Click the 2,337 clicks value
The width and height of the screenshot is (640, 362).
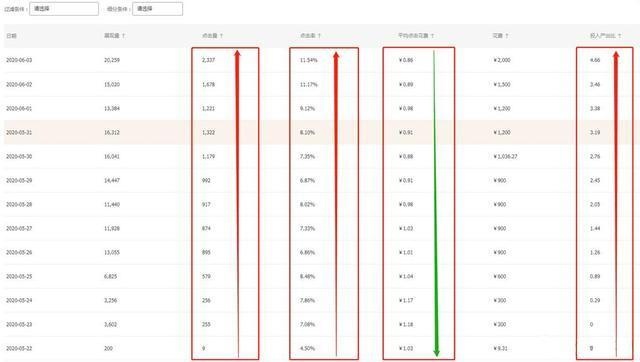(x=208, y=60)
